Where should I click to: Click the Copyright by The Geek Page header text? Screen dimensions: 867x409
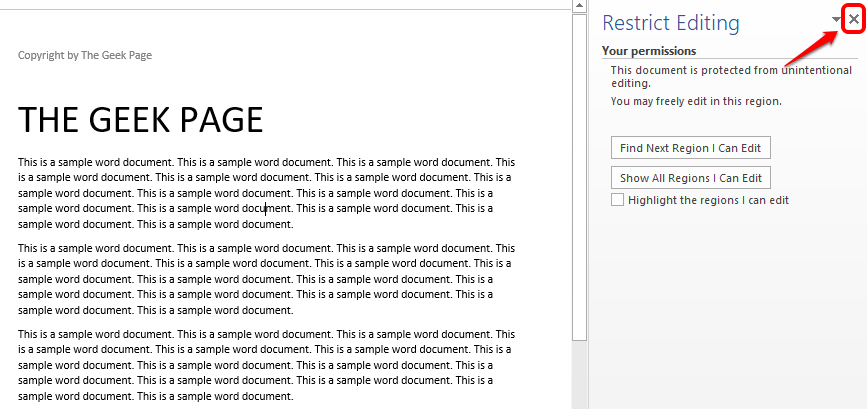(85, 55)
